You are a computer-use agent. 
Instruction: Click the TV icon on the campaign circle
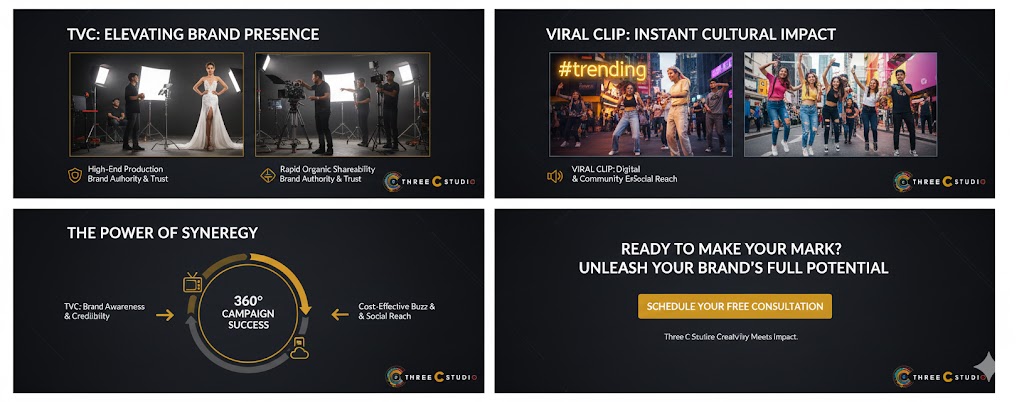193,283
